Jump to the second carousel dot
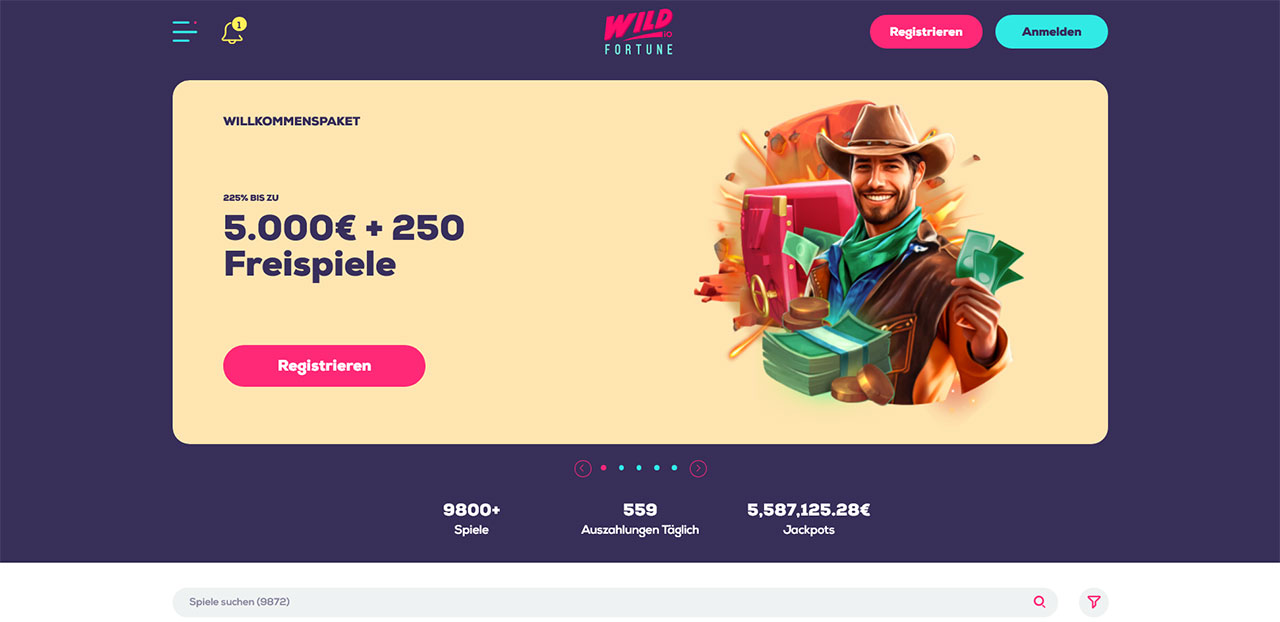Image resolution: width=1280 pixels, height=622 pixels. point(621,468)
